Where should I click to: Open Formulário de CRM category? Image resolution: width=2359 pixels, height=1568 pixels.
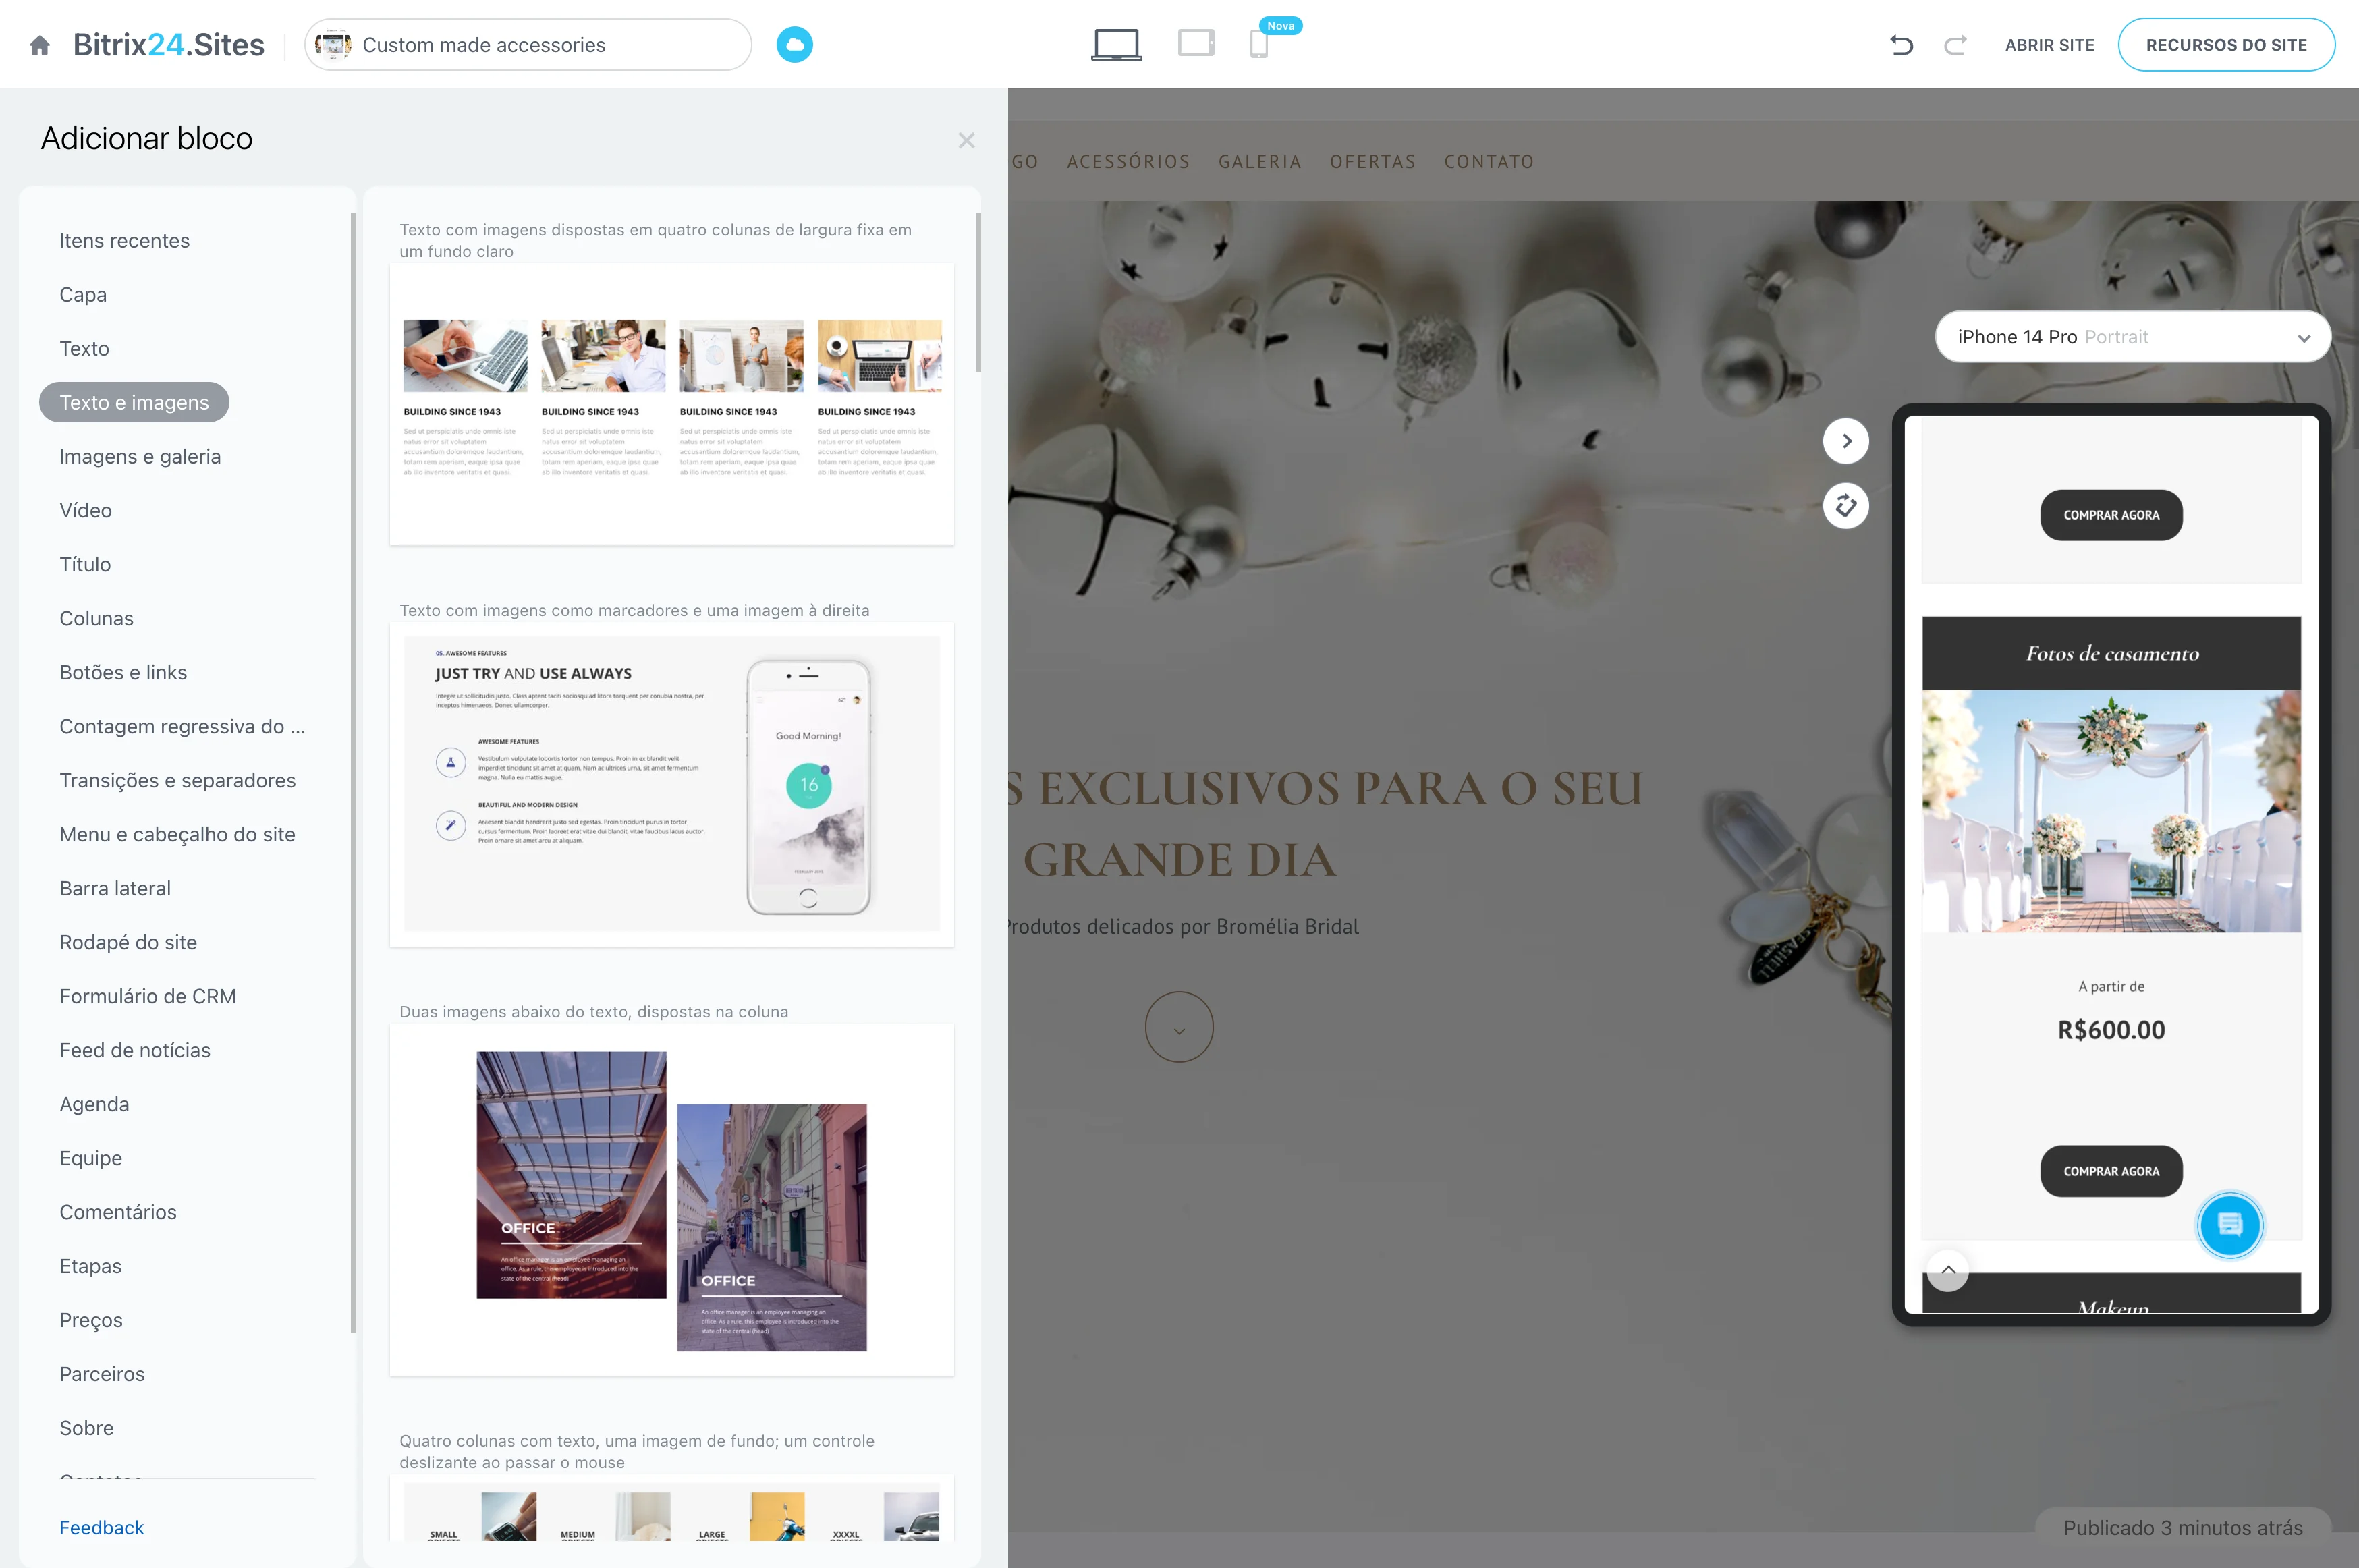click(148, 996)
